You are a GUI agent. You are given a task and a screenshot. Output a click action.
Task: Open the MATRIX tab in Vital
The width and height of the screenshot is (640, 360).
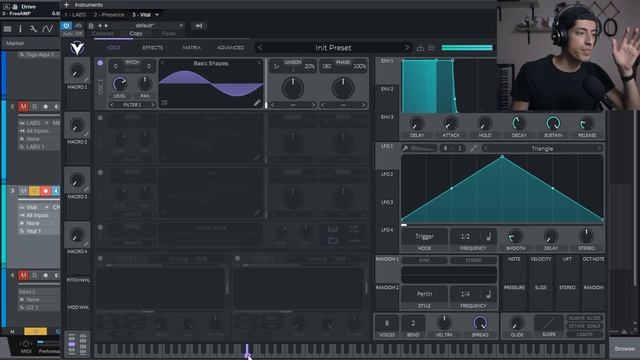click(191, 48)
